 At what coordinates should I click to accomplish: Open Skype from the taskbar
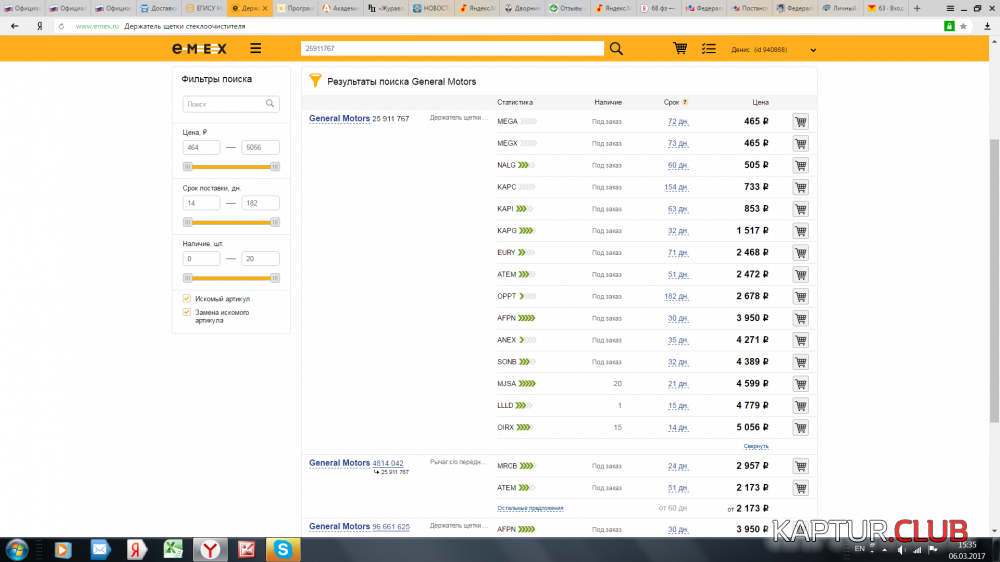[x=283, y=549]
